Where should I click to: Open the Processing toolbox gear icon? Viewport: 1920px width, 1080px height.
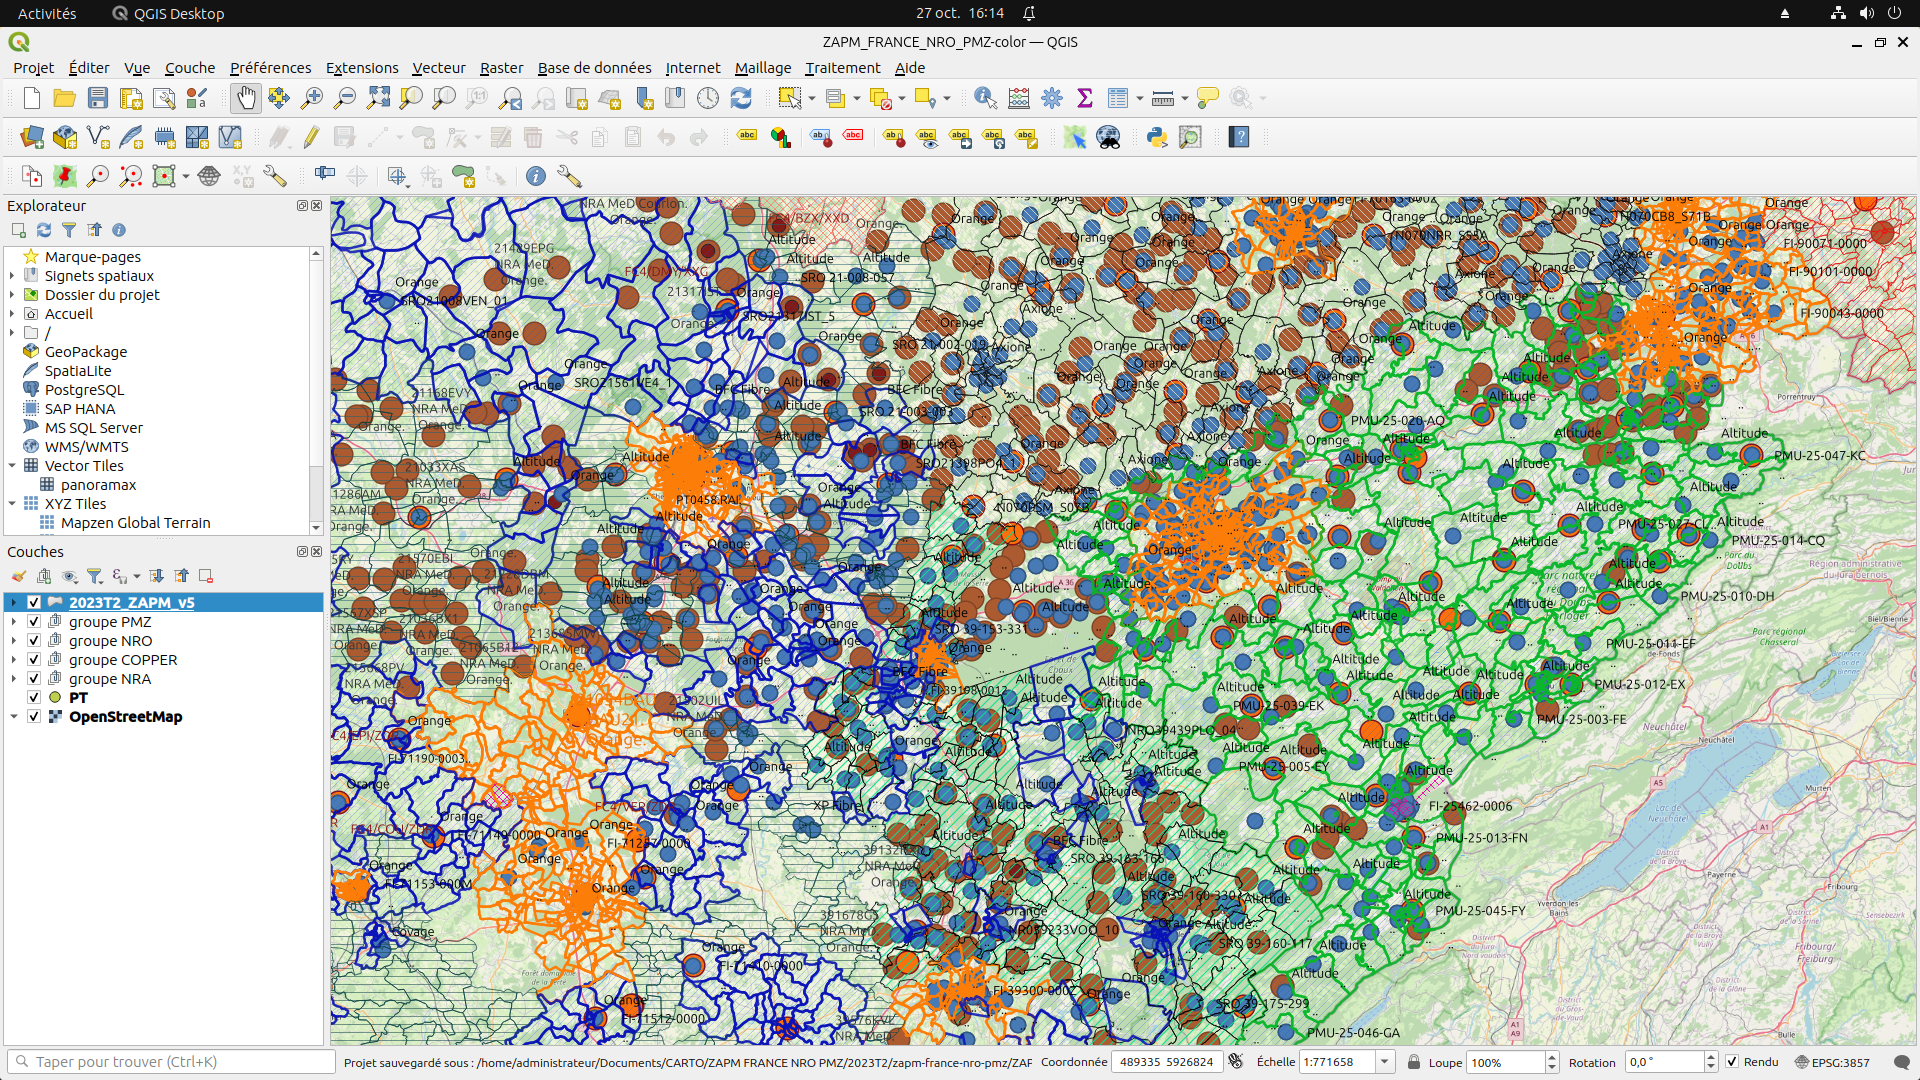[x=1052, y=98]
